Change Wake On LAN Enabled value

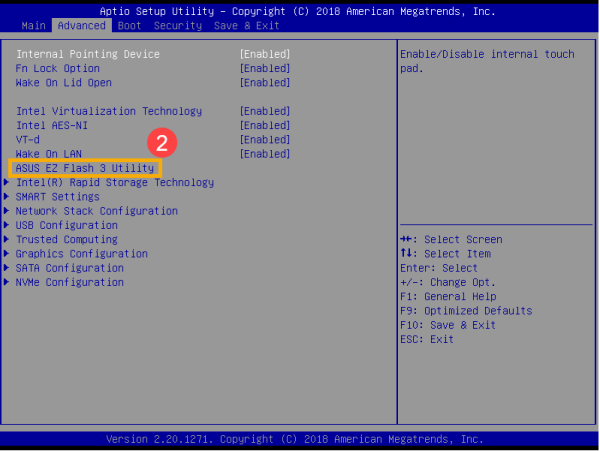click(265, 154)
